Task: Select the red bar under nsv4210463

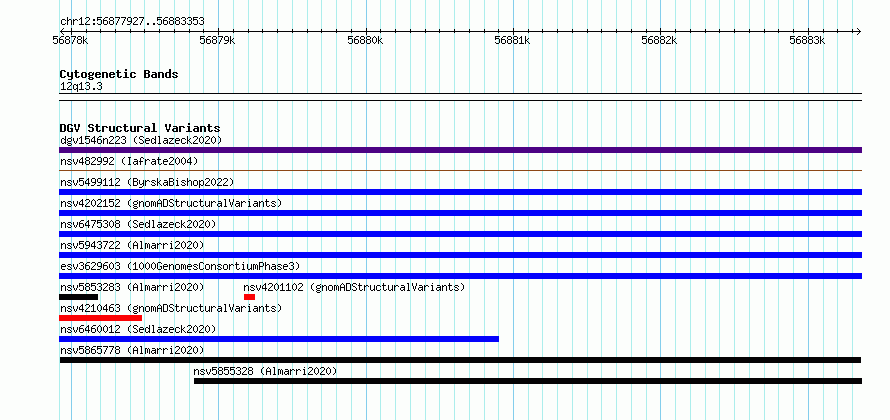Action: [x=100, y=318]
